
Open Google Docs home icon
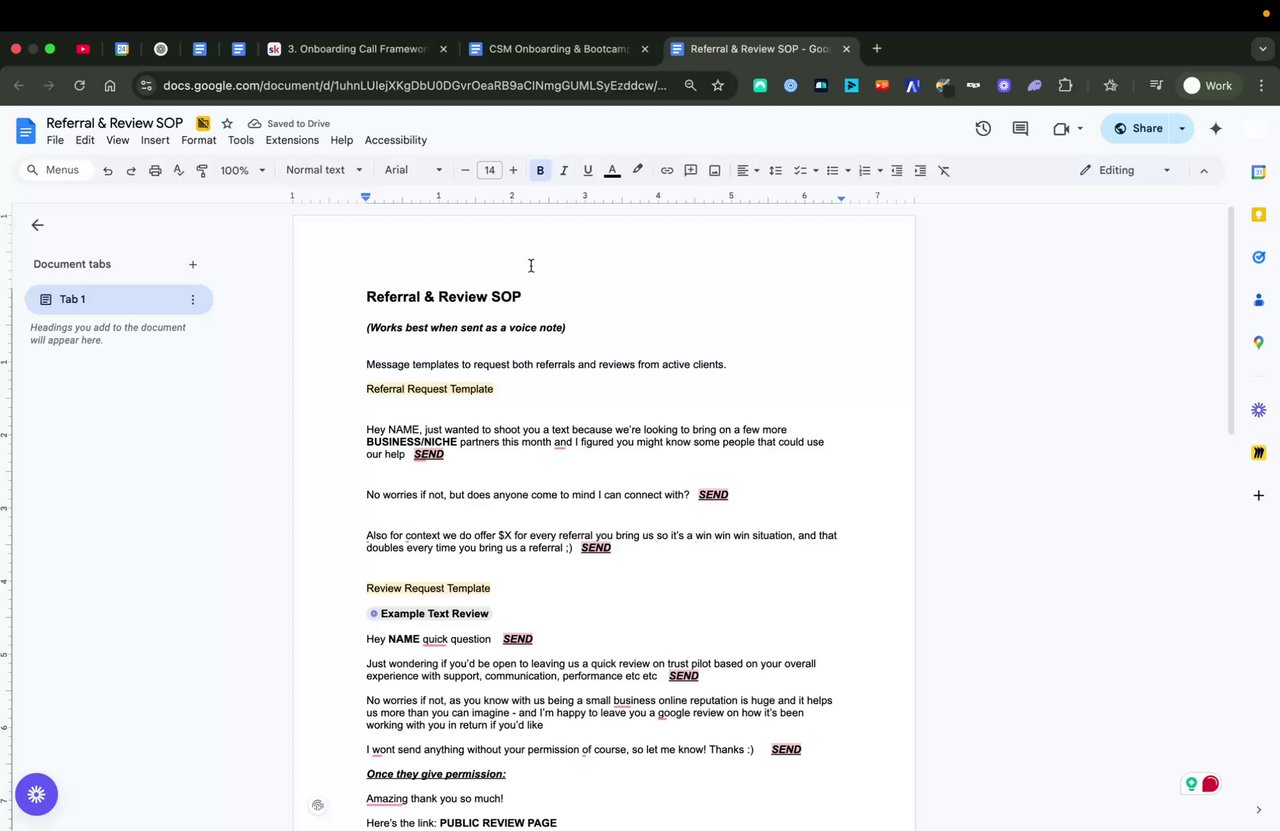[25, 131]
